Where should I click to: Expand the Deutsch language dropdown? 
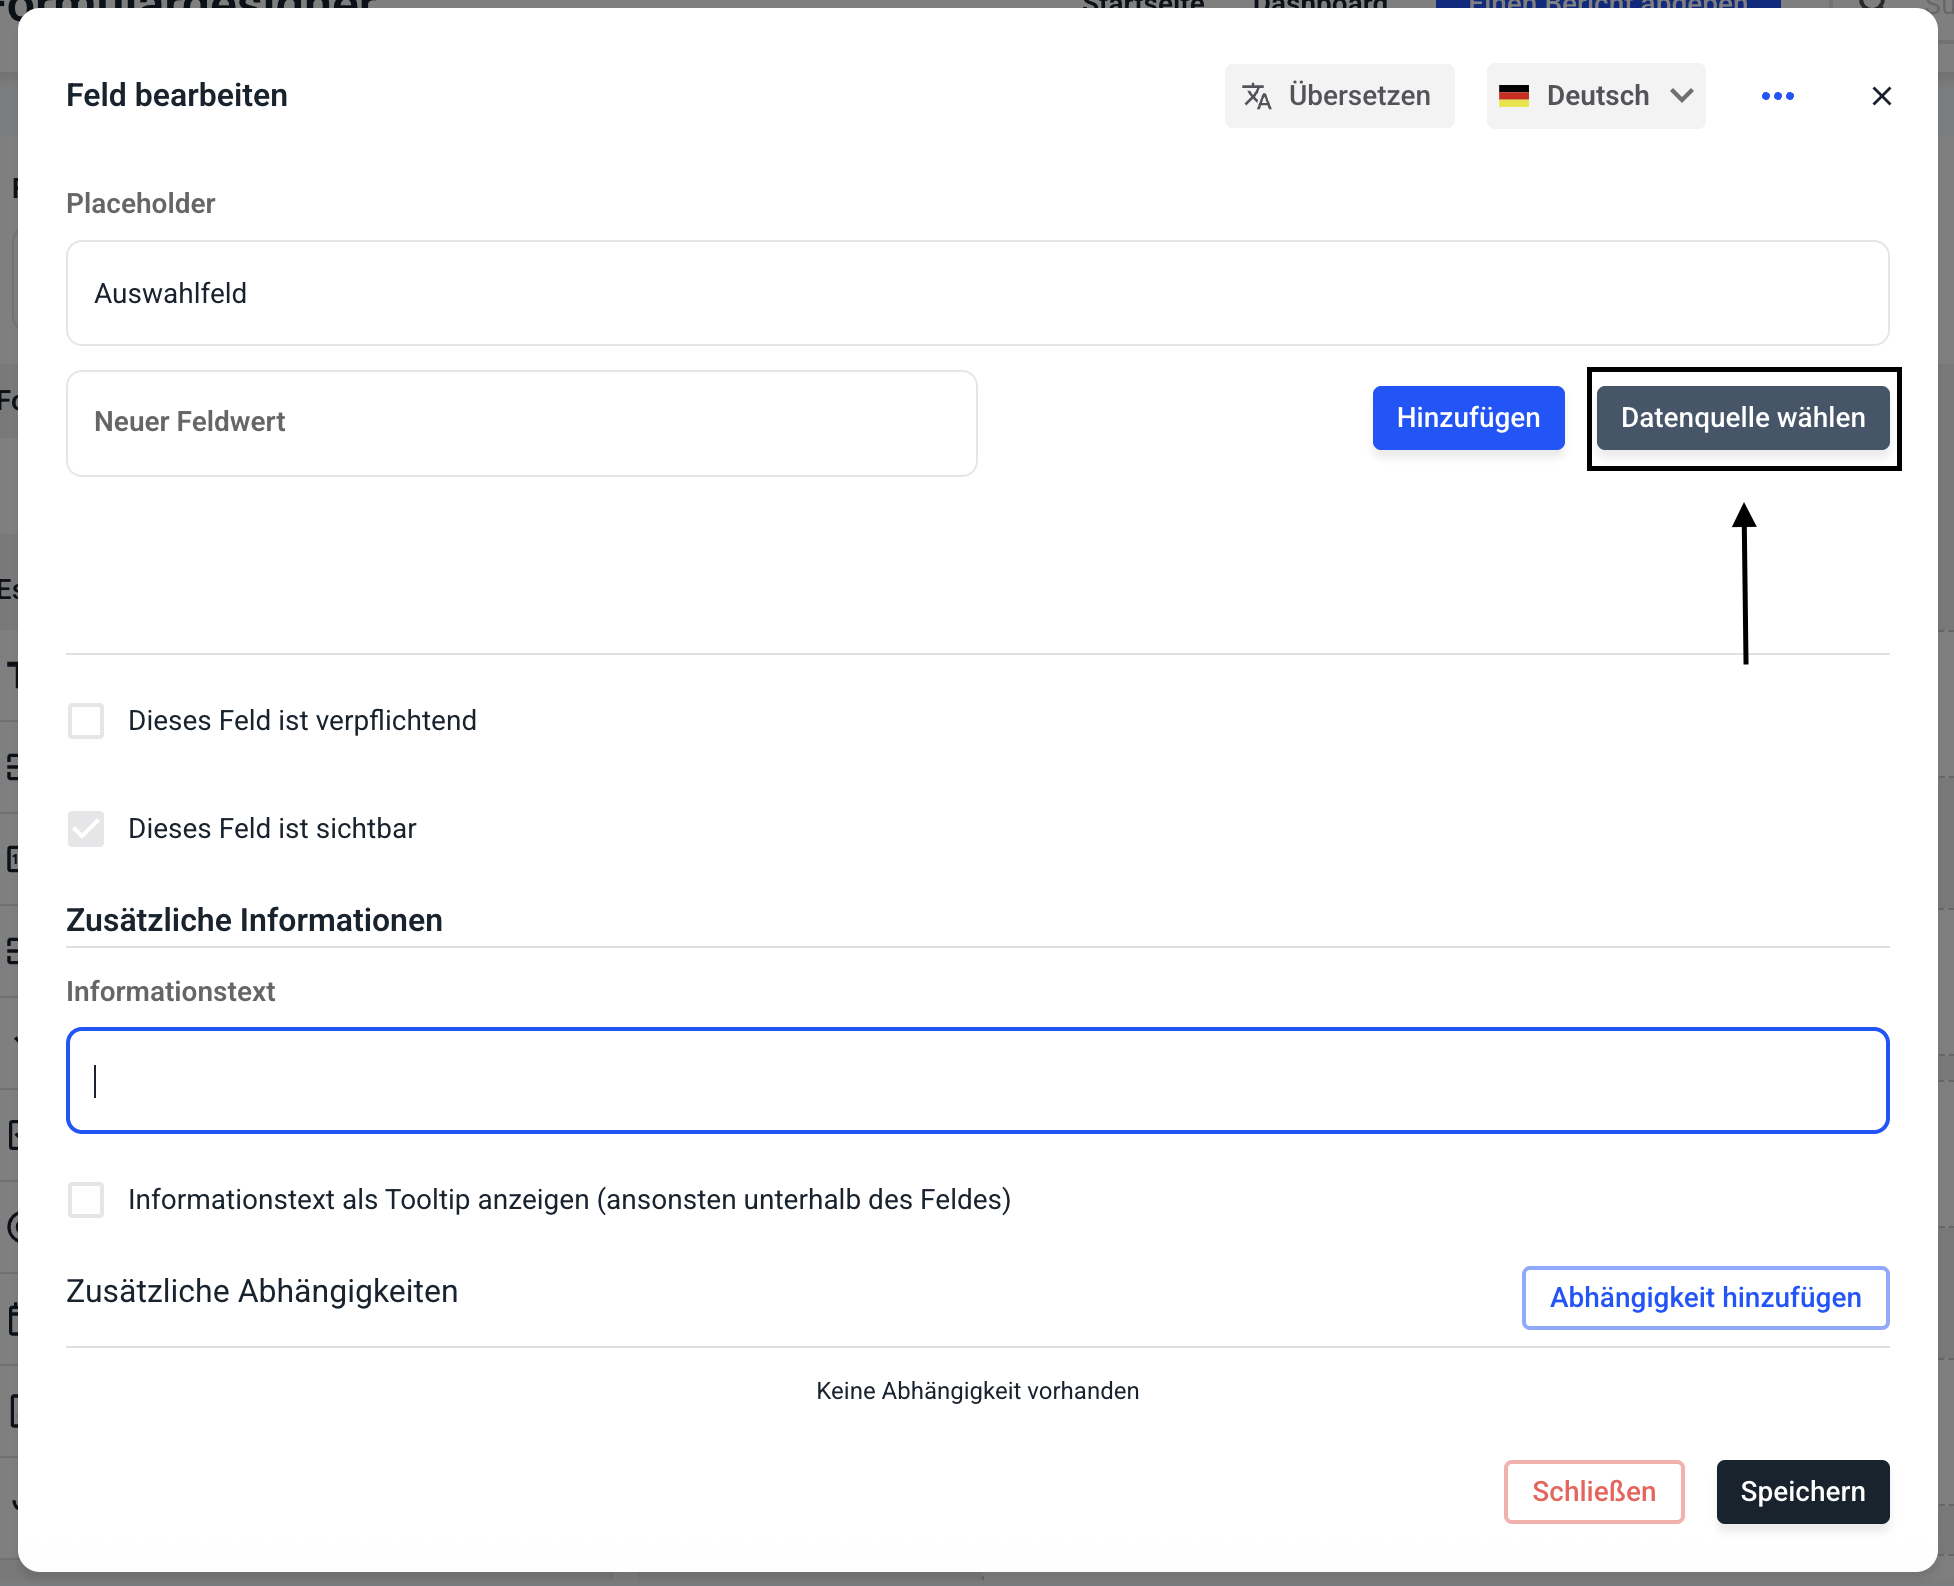1597,96
